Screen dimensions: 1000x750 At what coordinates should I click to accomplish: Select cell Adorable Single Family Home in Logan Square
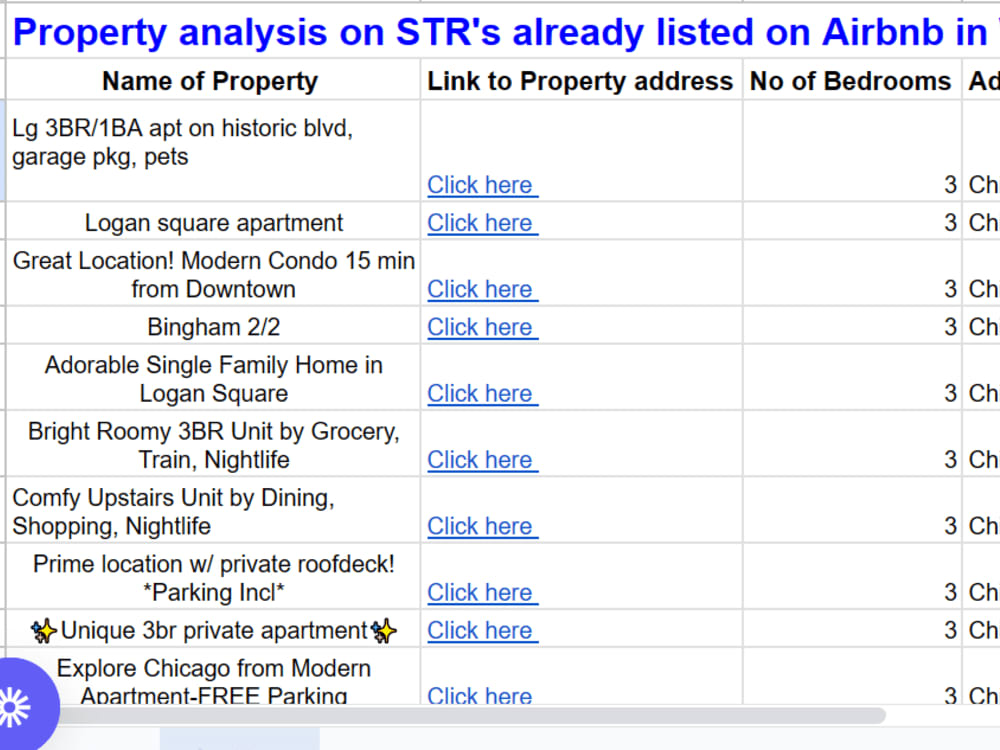coord(213,379)
